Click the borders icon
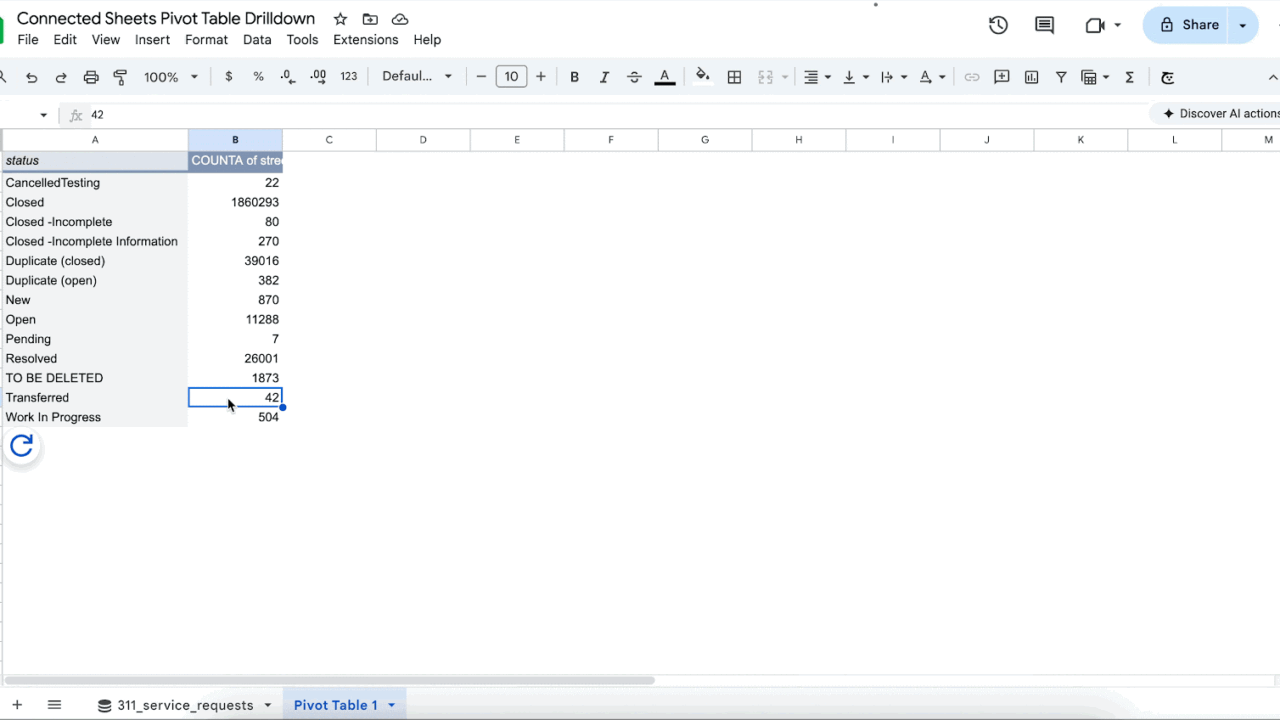The width and height of the screenshot is (1280, 720). [734, 77]
